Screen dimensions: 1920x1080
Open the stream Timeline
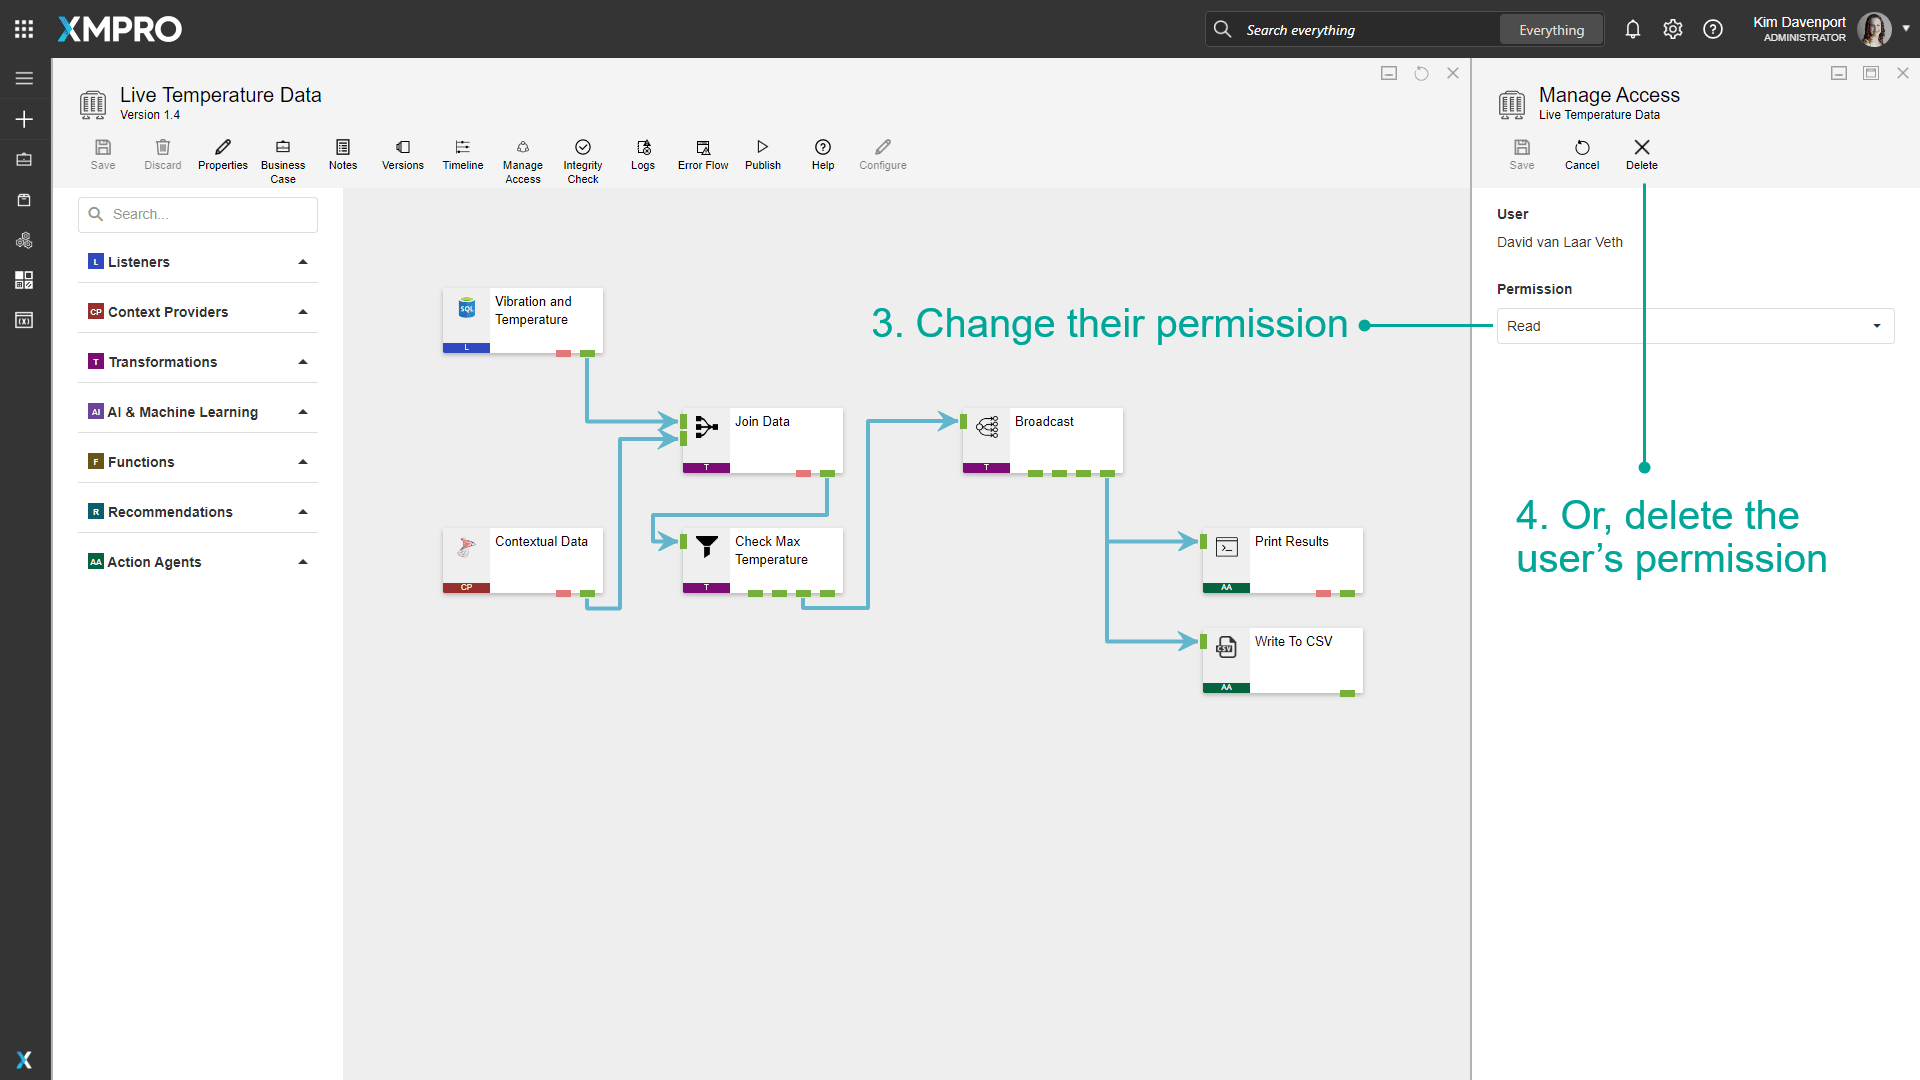coord(462,155)
